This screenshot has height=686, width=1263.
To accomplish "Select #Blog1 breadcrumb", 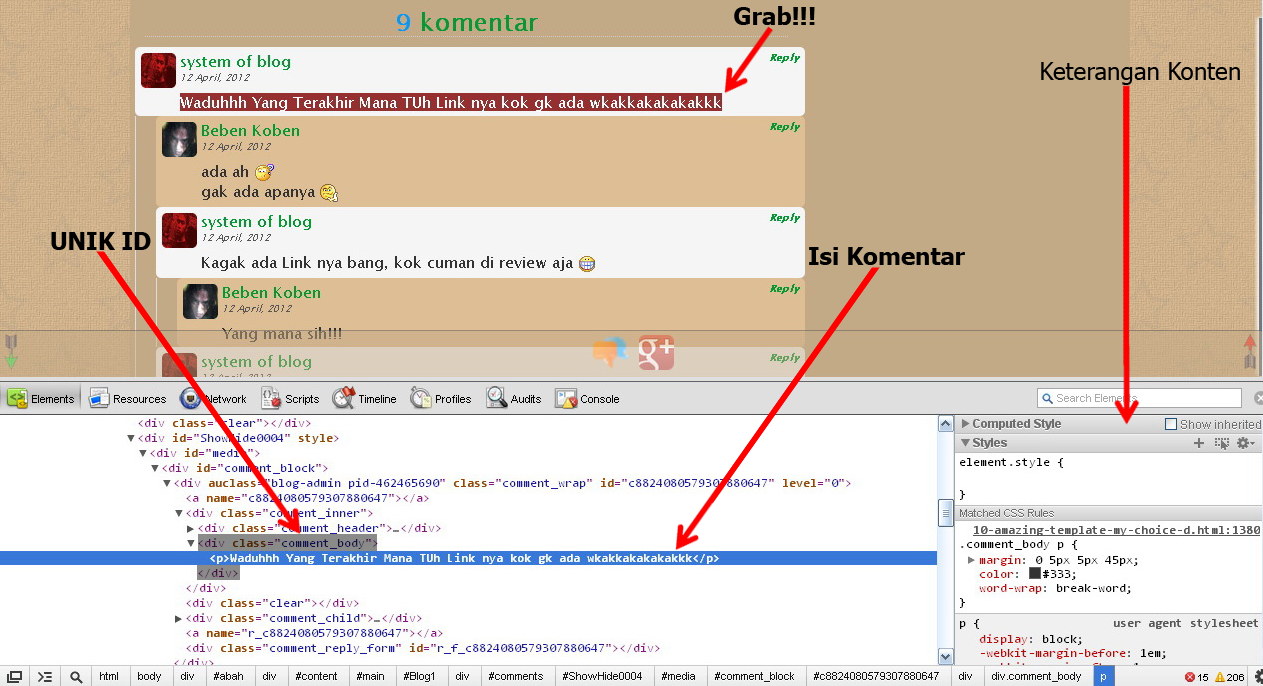I will [421, 676].
